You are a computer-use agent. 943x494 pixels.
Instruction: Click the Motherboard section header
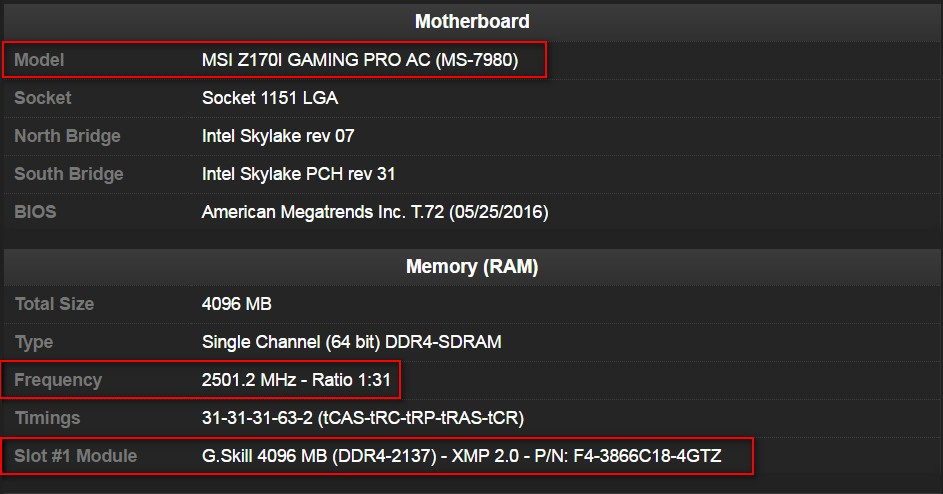tap(472, 21)
